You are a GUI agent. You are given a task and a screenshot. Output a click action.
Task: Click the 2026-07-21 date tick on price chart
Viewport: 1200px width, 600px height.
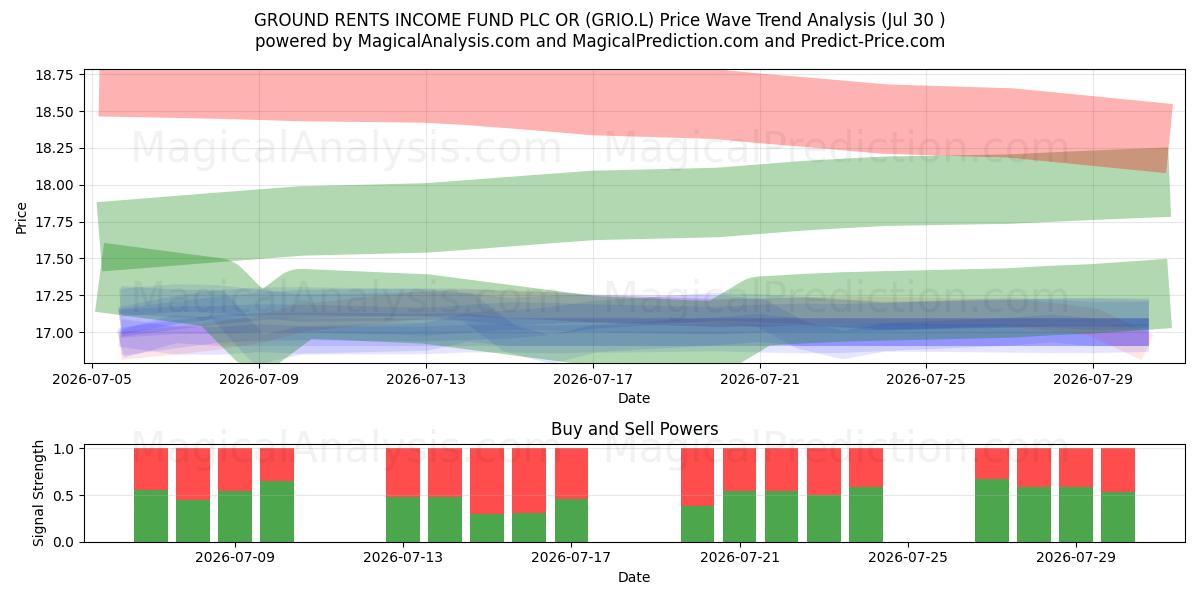[761, 379]
